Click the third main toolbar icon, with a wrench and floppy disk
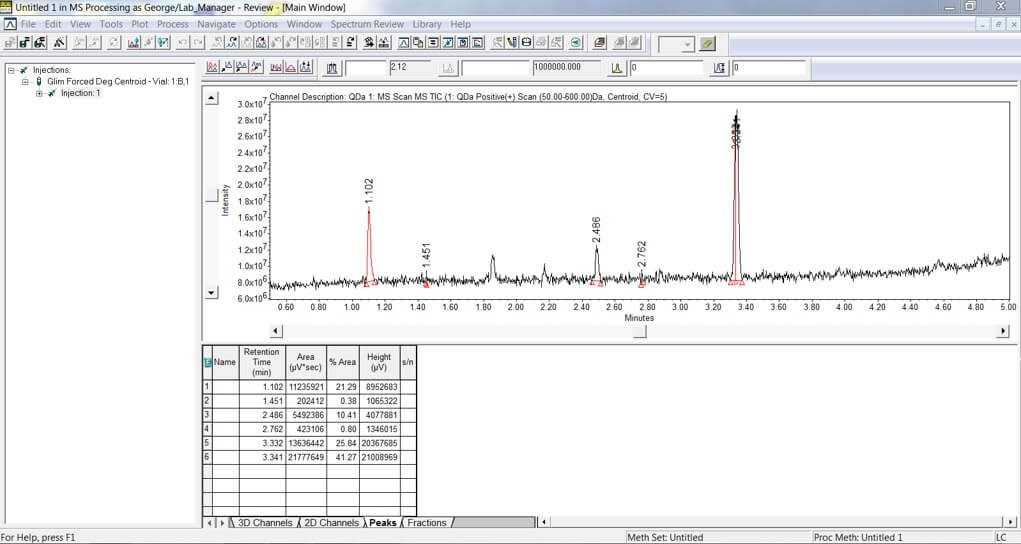This screenshot has width=1021, height=544. click(x=40, y=43)
